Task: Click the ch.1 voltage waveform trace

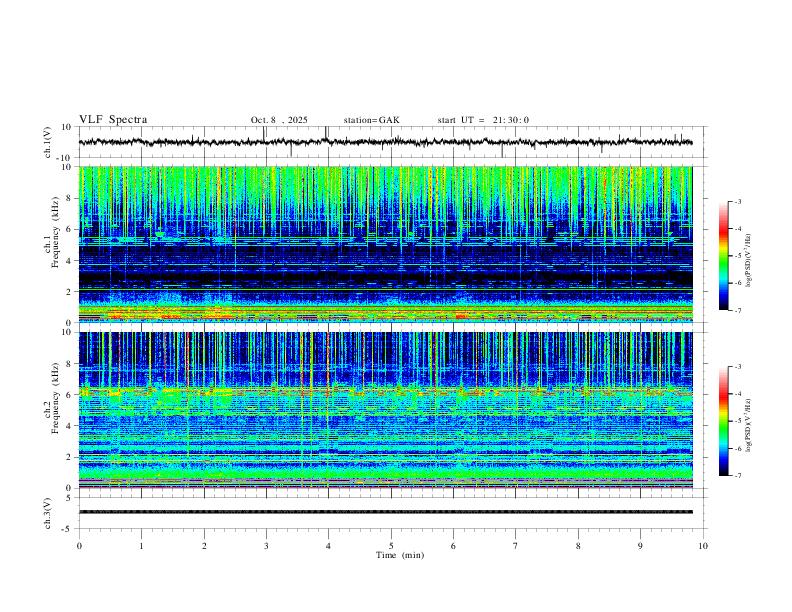Action: 385,142
